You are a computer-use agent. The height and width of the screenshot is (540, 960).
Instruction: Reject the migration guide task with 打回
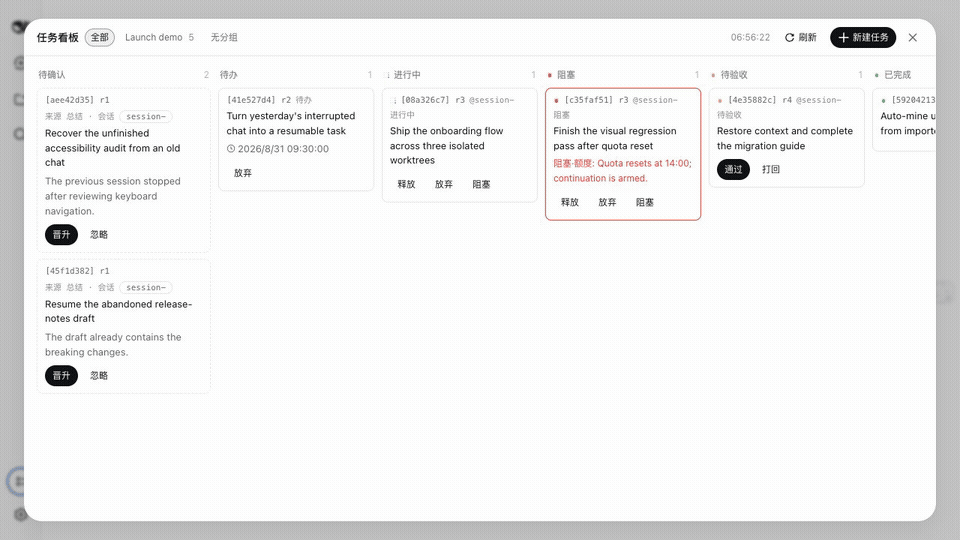(771, 170)
